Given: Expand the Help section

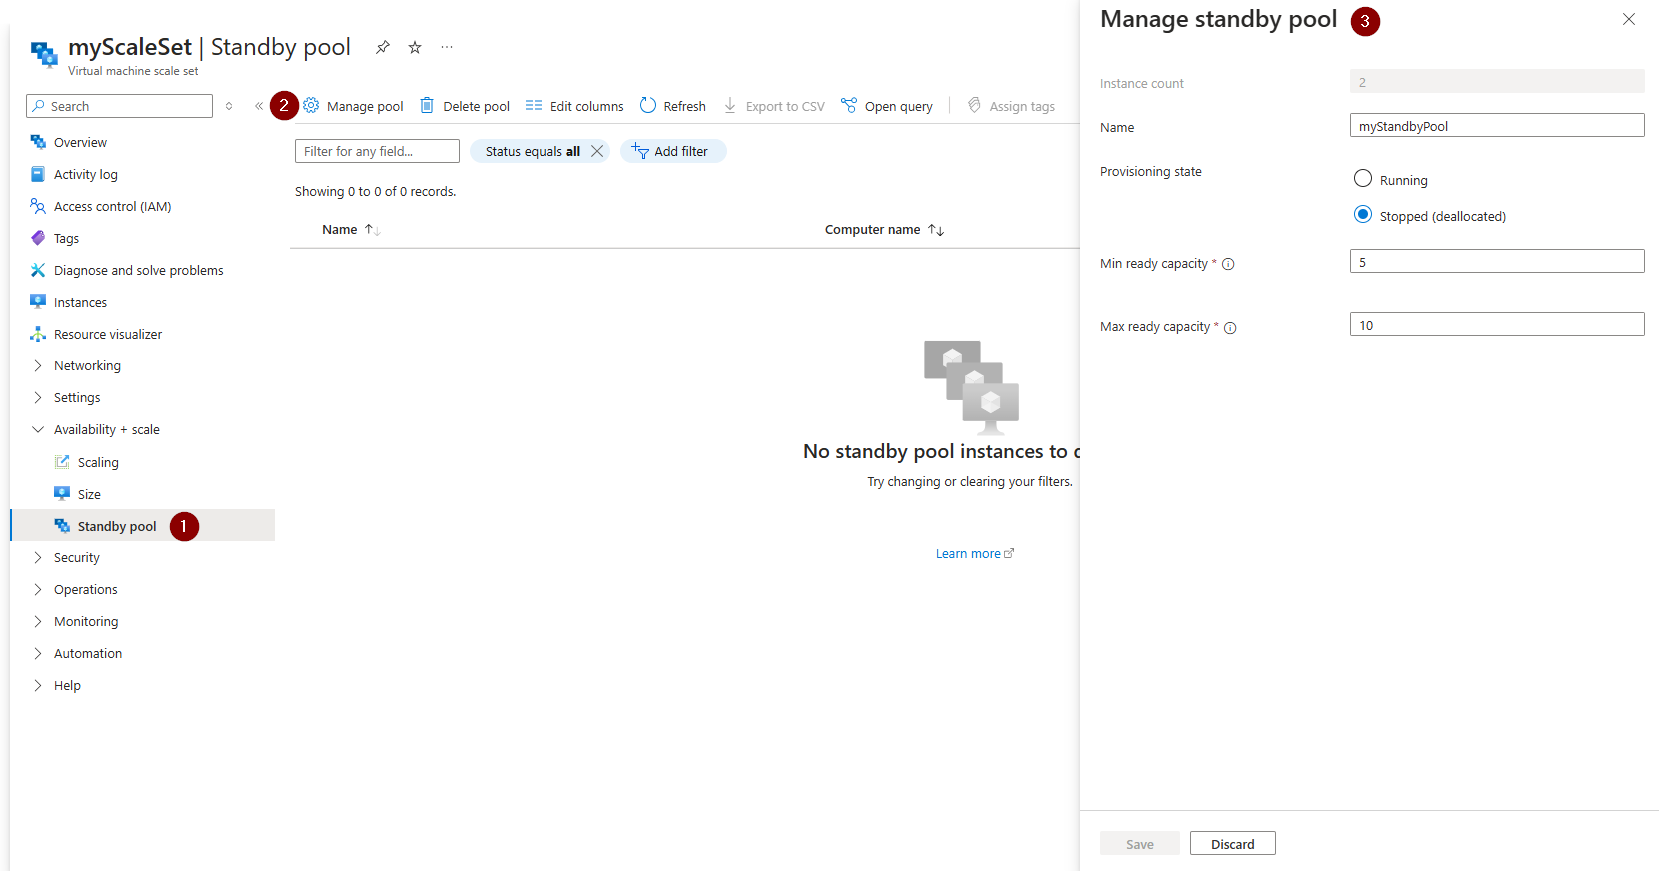Looking at the screenshot, I should coord(38,686).
